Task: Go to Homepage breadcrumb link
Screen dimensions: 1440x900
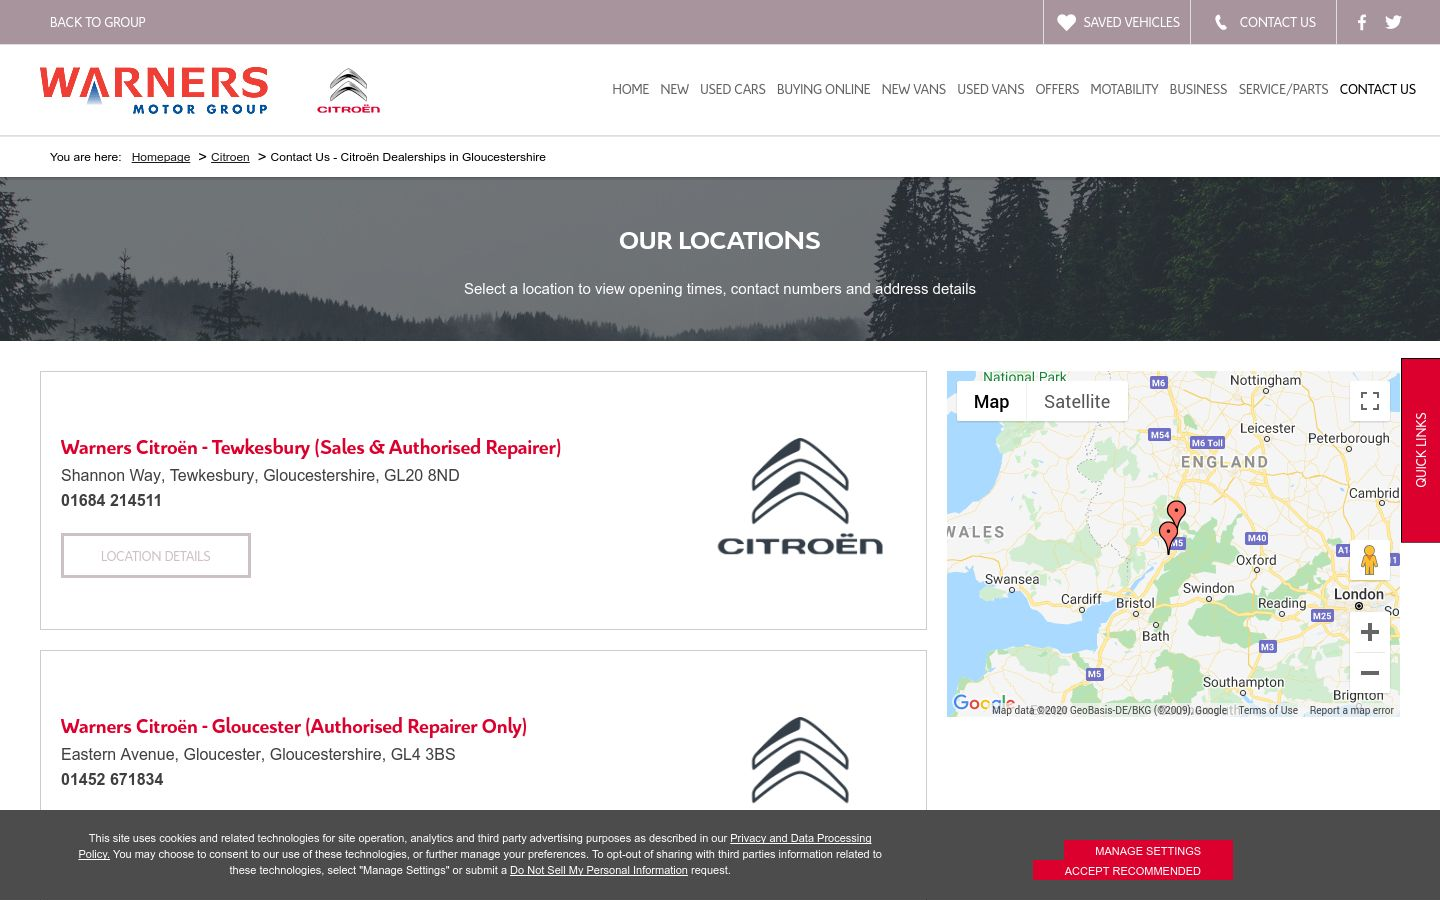Action: [x=160, y=157]
